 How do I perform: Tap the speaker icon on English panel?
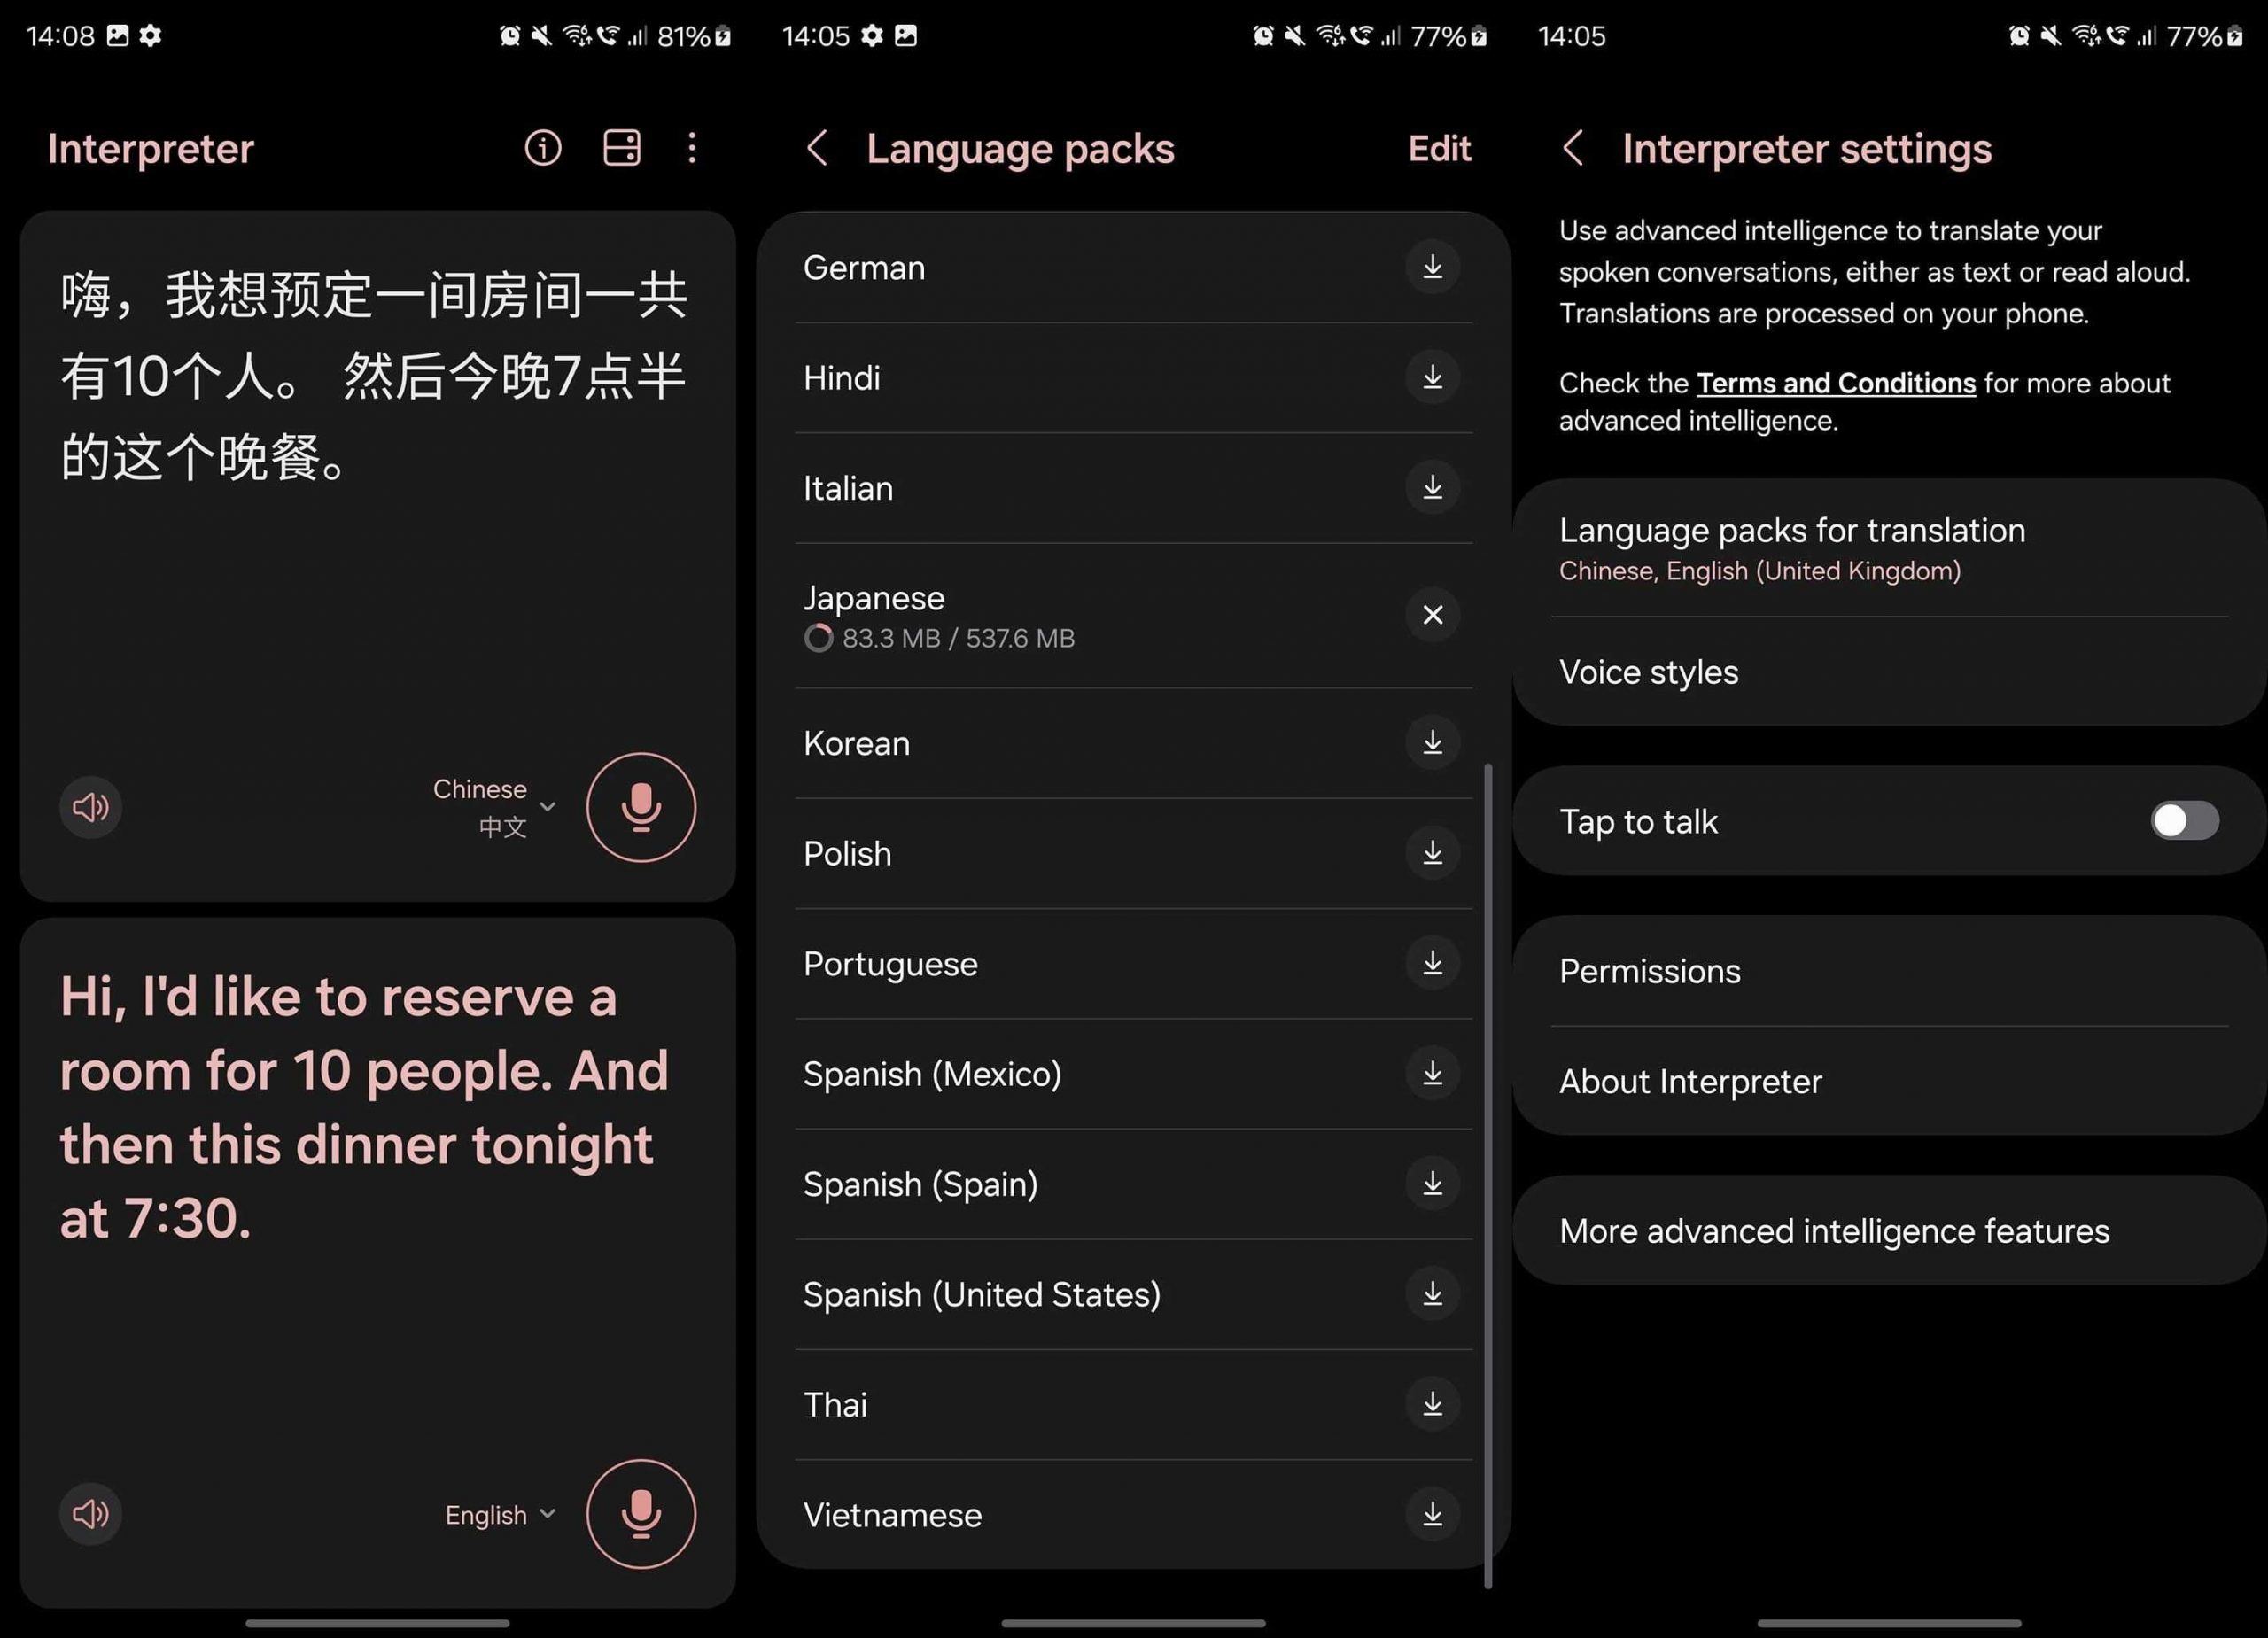[89, 1513]
